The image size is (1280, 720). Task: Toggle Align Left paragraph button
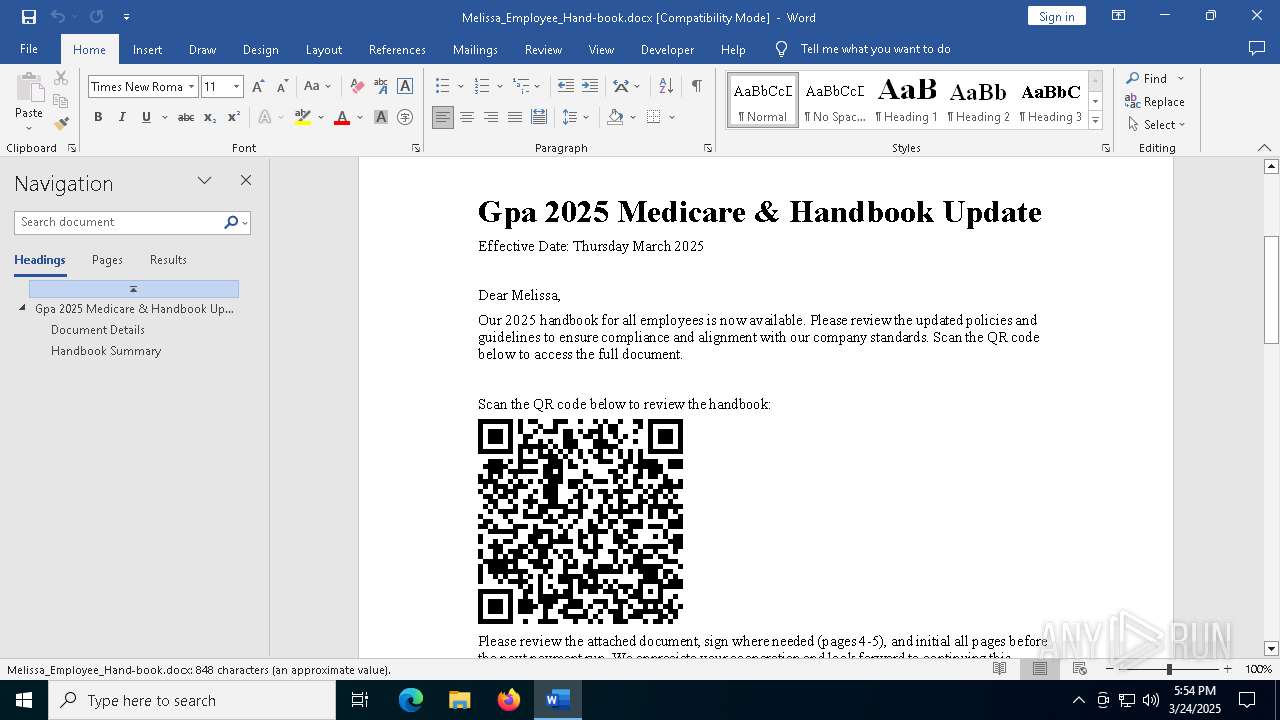coord(443,117)
